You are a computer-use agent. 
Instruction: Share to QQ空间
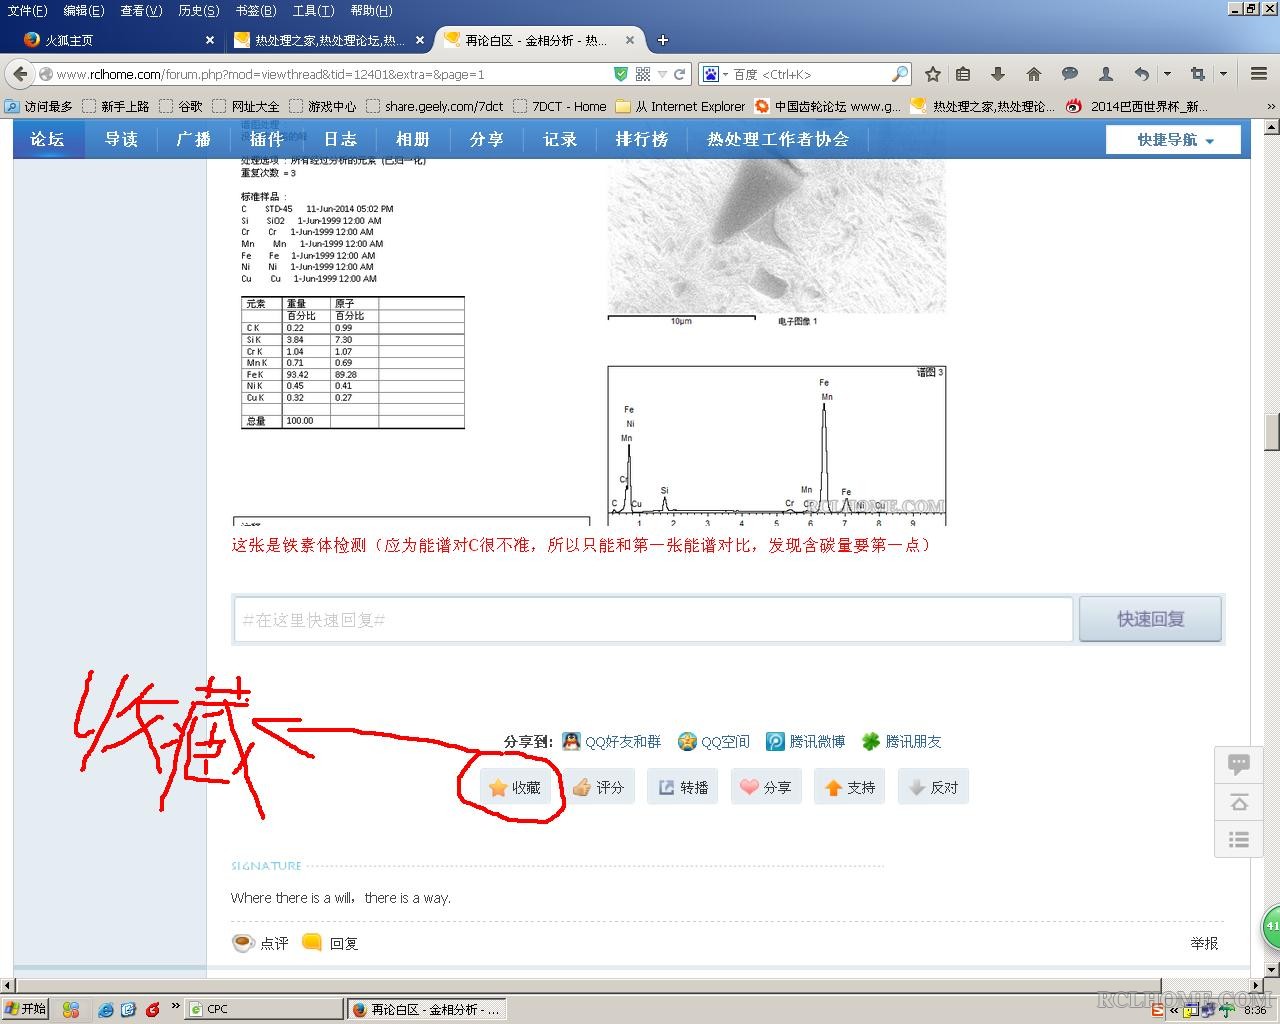point(713,741)
